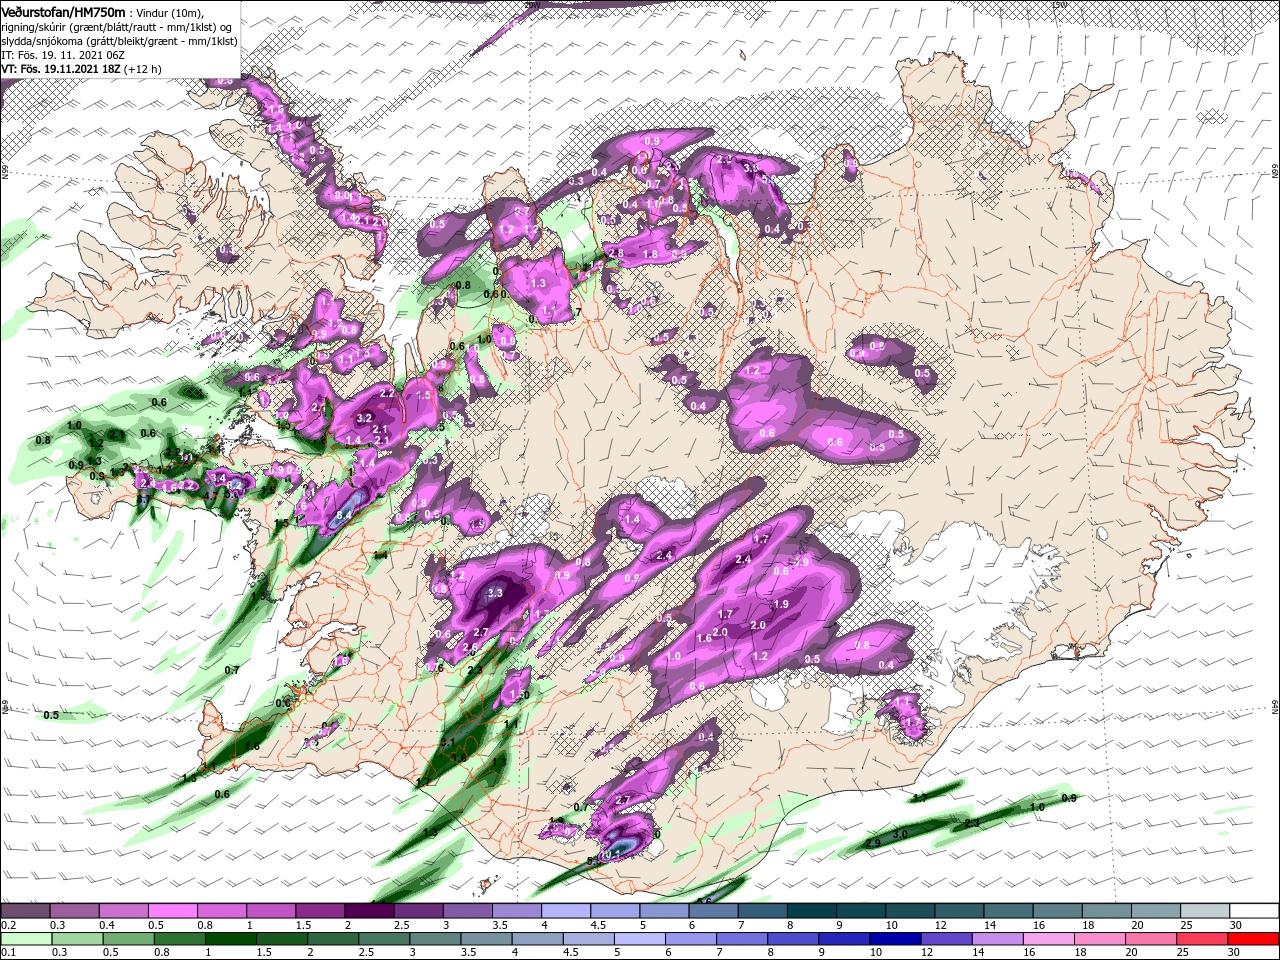The width and height of the screenshot is (1280, 960).
Task: Pick the lower rain legend swatch 0.1–0.3
Action: coord(25,938)
